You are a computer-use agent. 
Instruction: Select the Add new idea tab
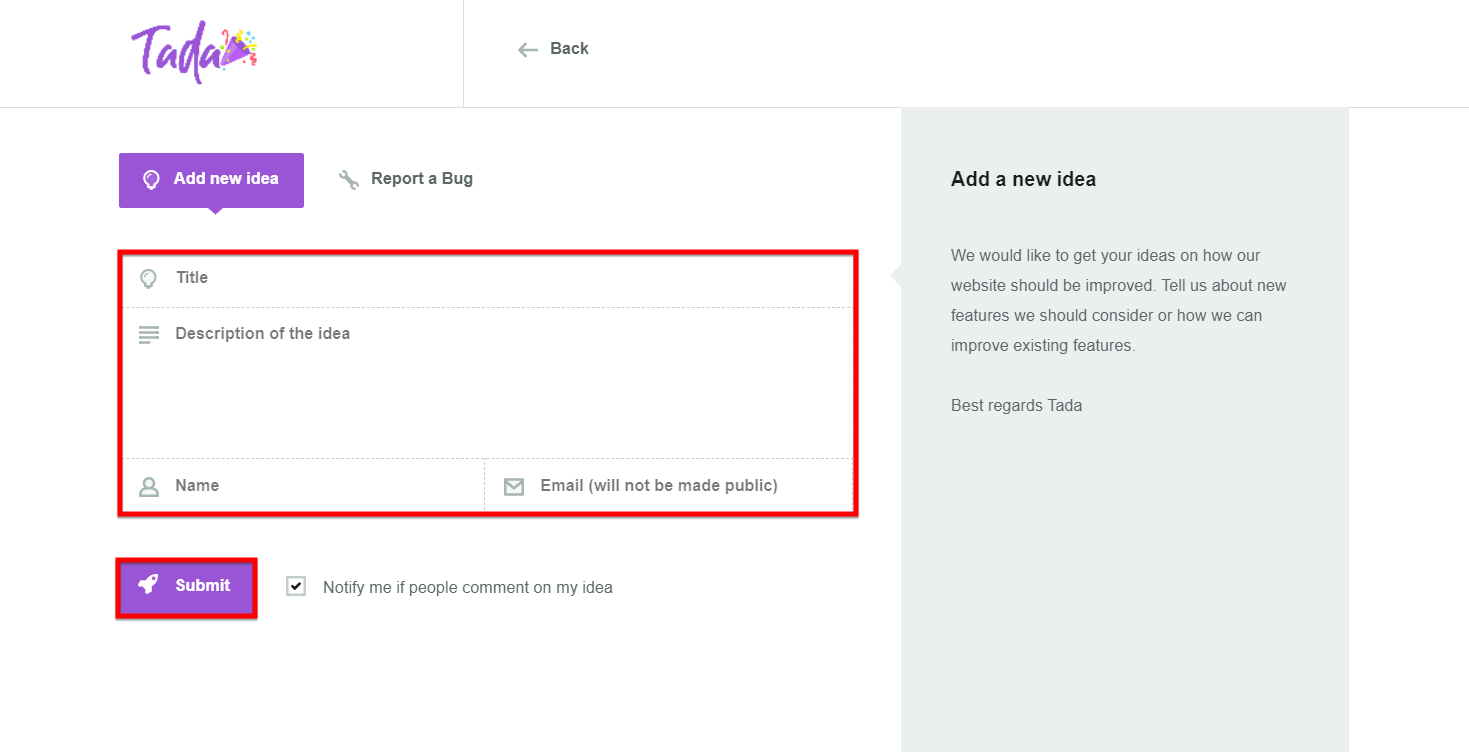pyautogui.click(x=211, y=180)
